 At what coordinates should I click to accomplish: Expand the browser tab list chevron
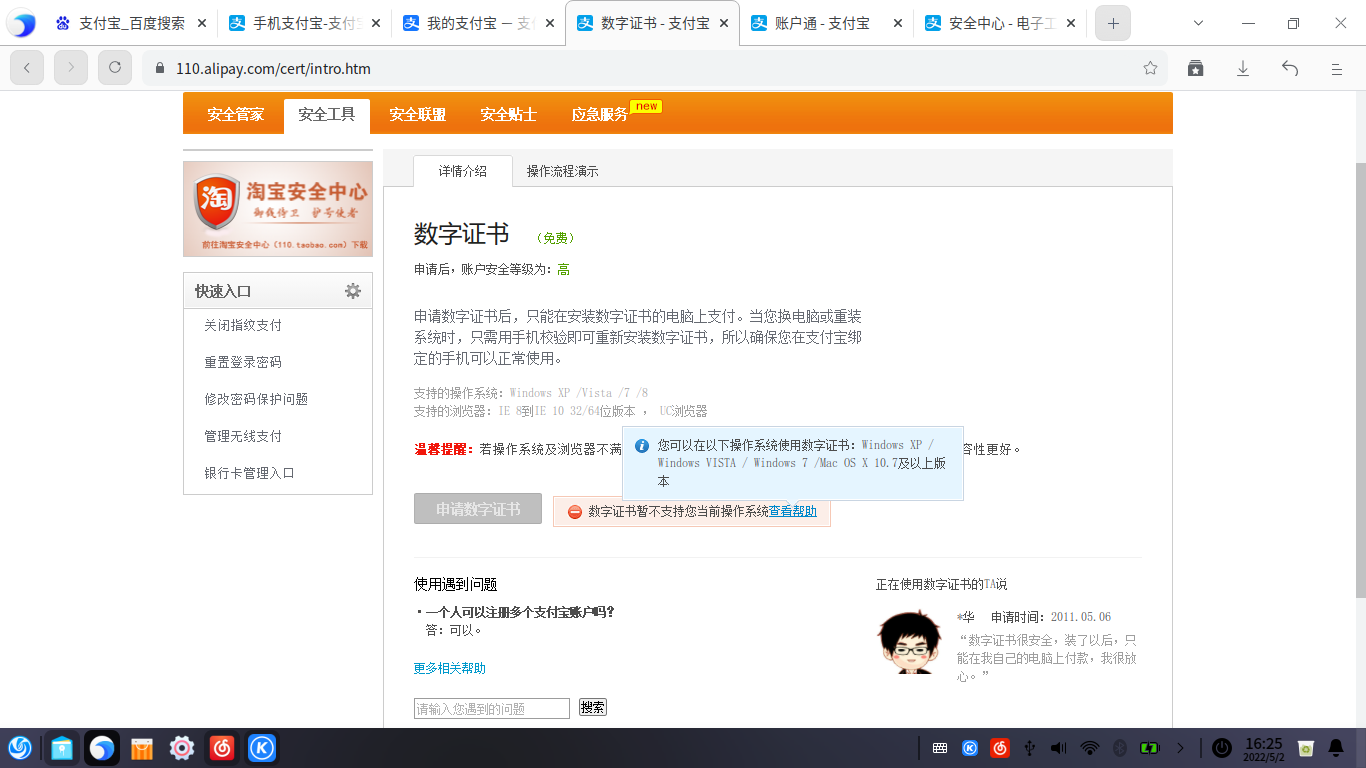1196,22
